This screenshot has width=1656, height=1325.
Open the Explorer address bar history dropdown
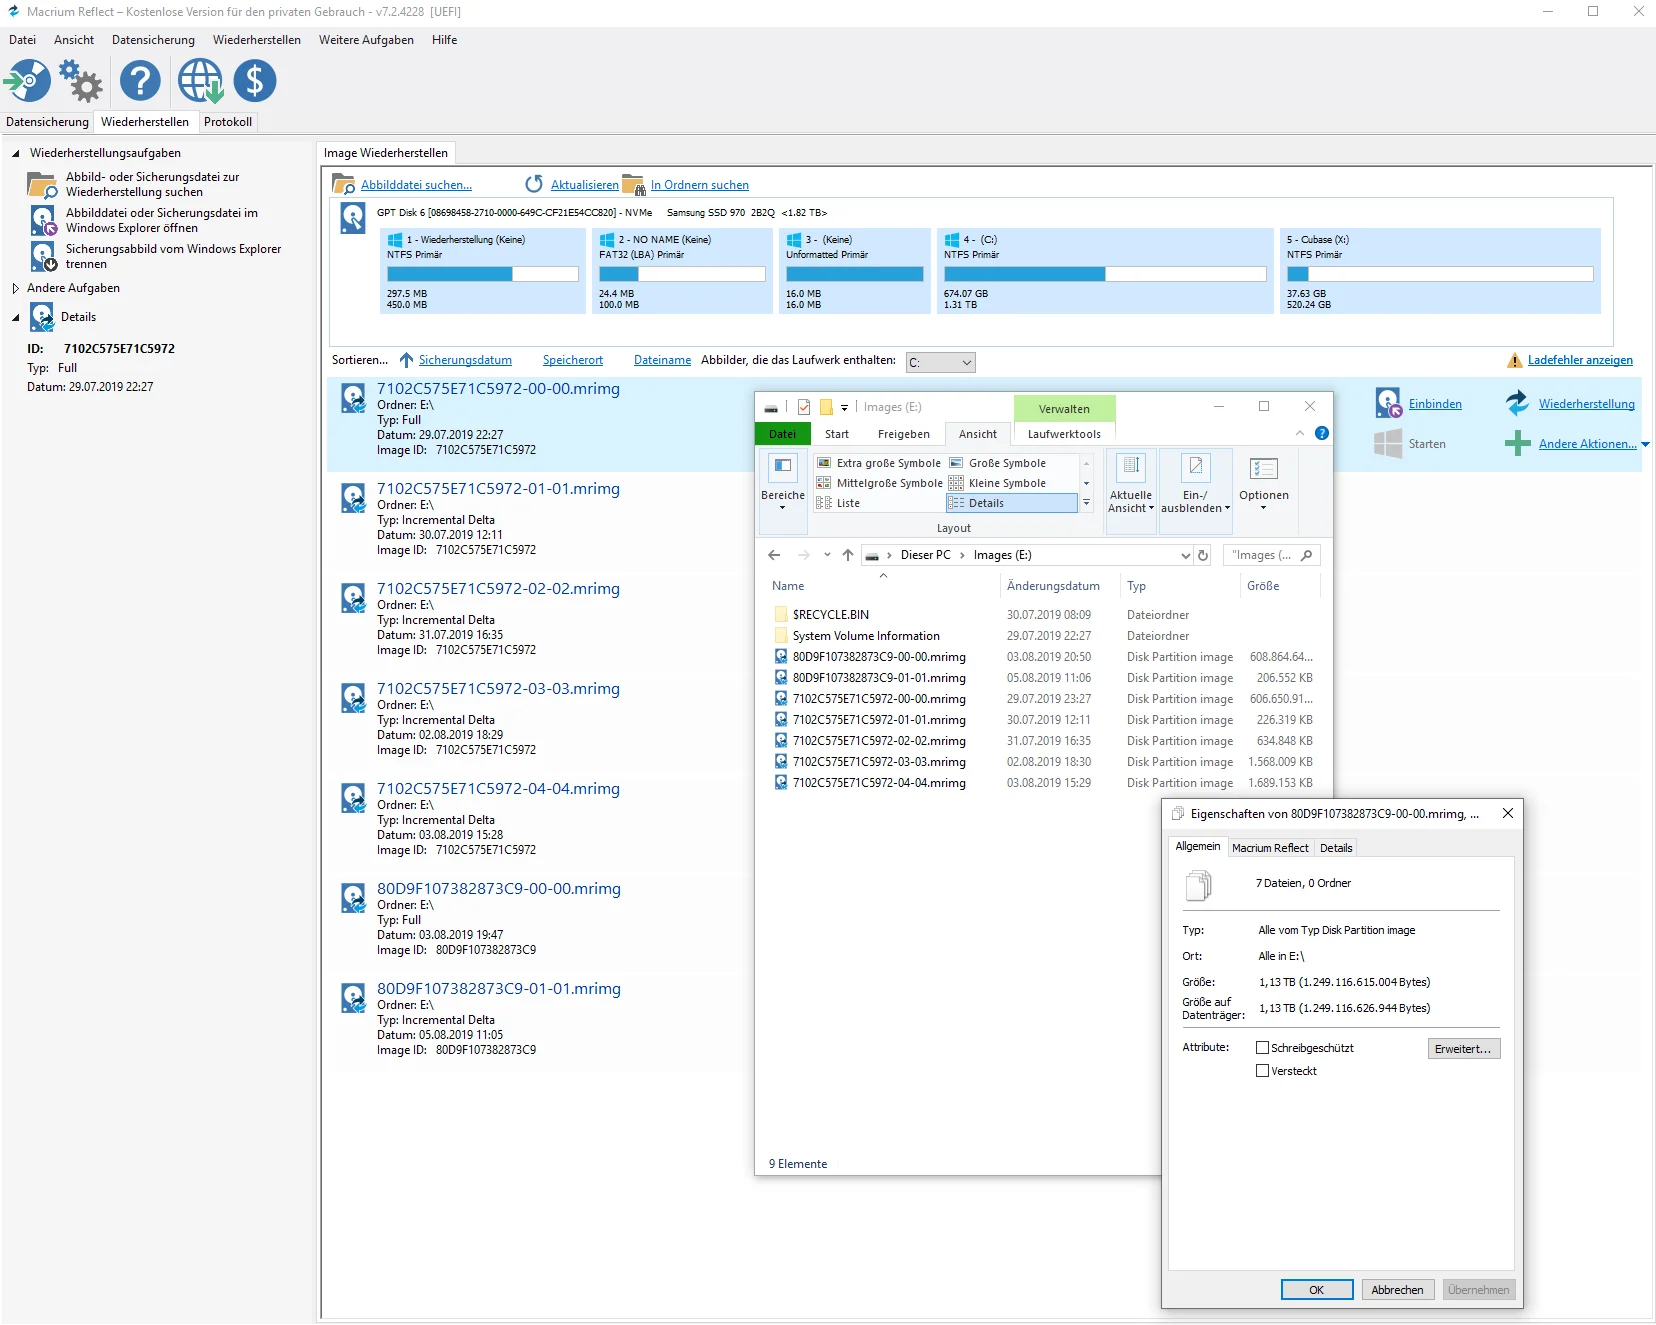click(1185, 556)
